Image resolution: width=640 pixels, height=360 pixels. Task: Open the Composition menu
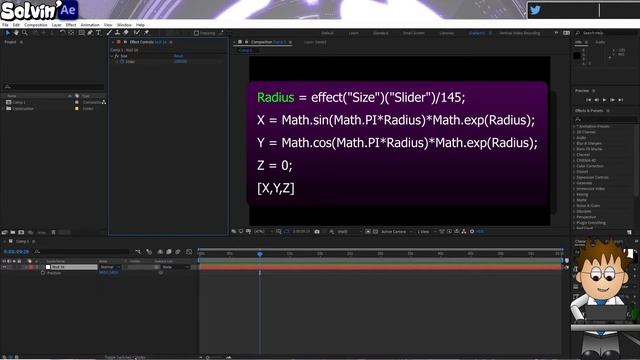coord(36,25)
